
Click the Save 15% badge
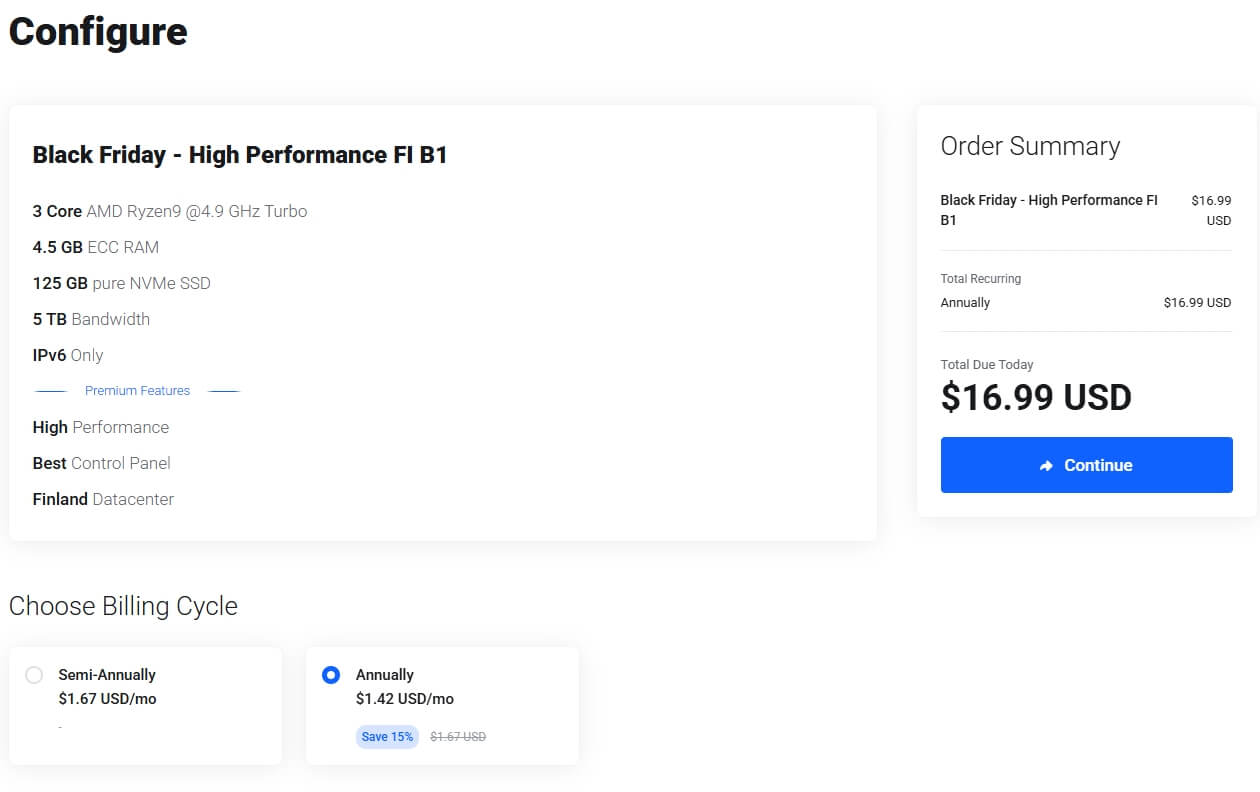point(387,737)
